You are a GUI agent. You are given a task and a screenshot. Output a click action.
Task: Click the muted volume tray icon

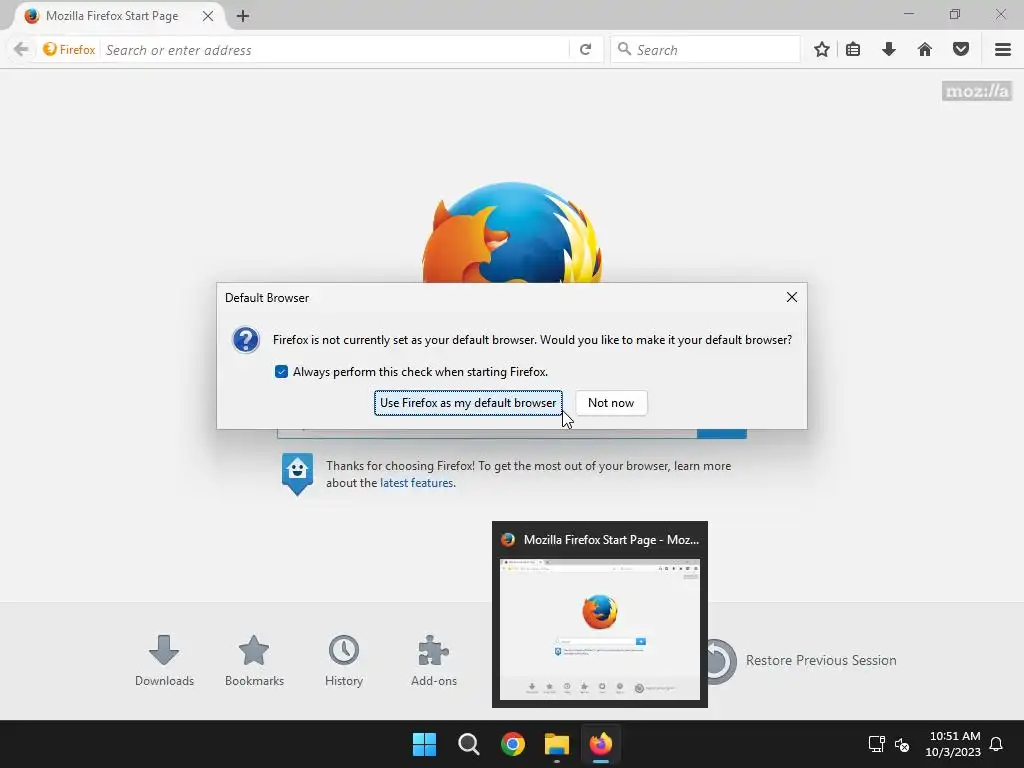[902, 744]
